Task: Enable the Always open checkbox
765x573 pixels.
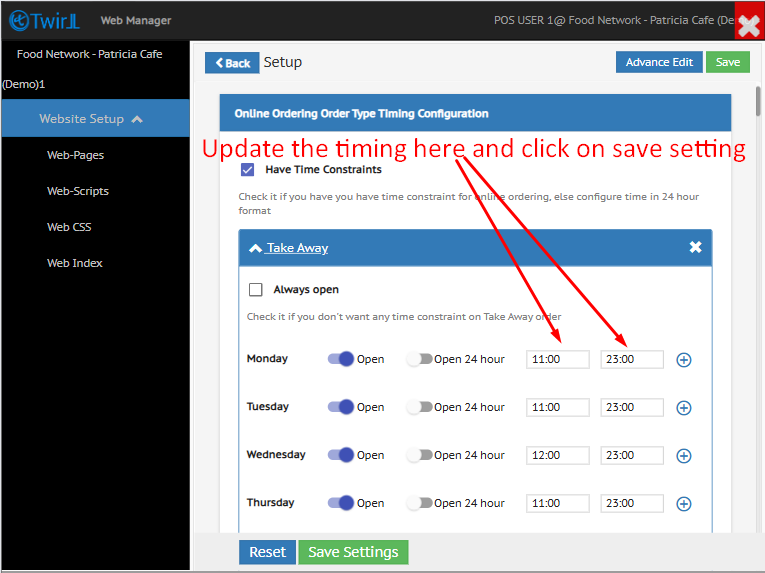Action: tap(256, 290)
